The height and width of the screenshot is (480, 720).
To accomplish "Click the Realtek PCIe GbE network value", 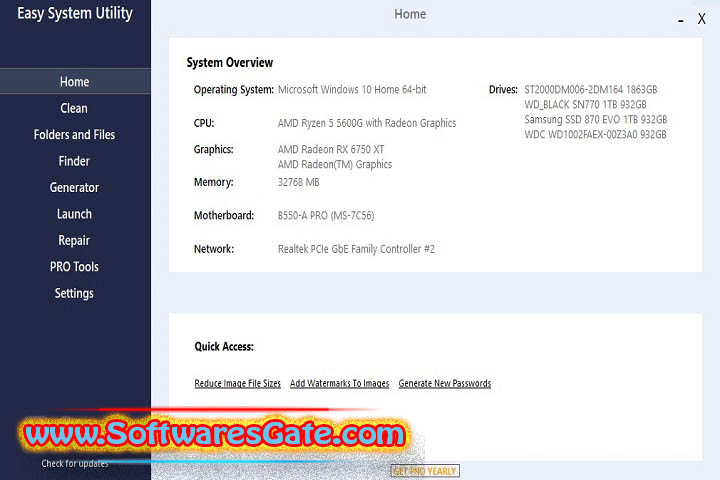I will 356,249.
